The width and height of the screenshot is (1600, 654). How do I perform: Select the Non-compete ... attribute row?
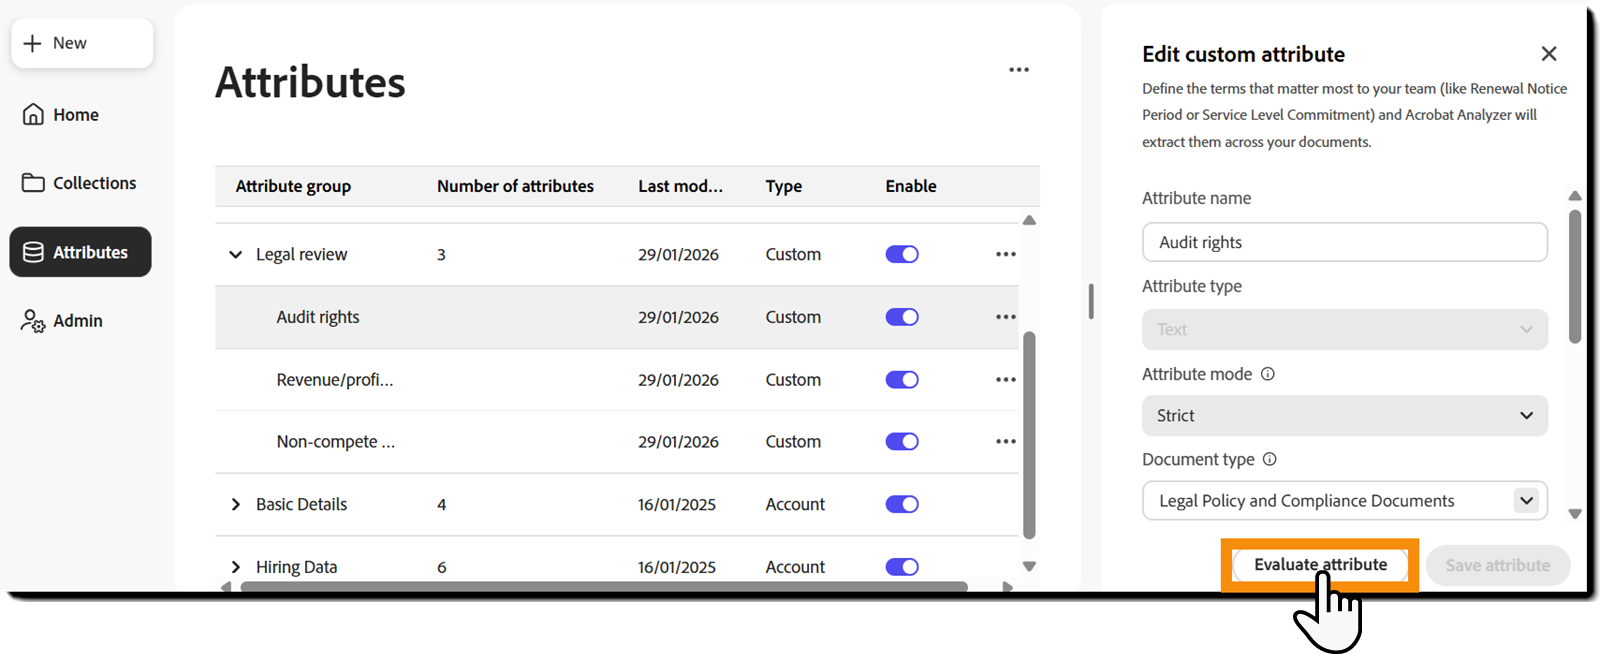(x=617, y=442)
